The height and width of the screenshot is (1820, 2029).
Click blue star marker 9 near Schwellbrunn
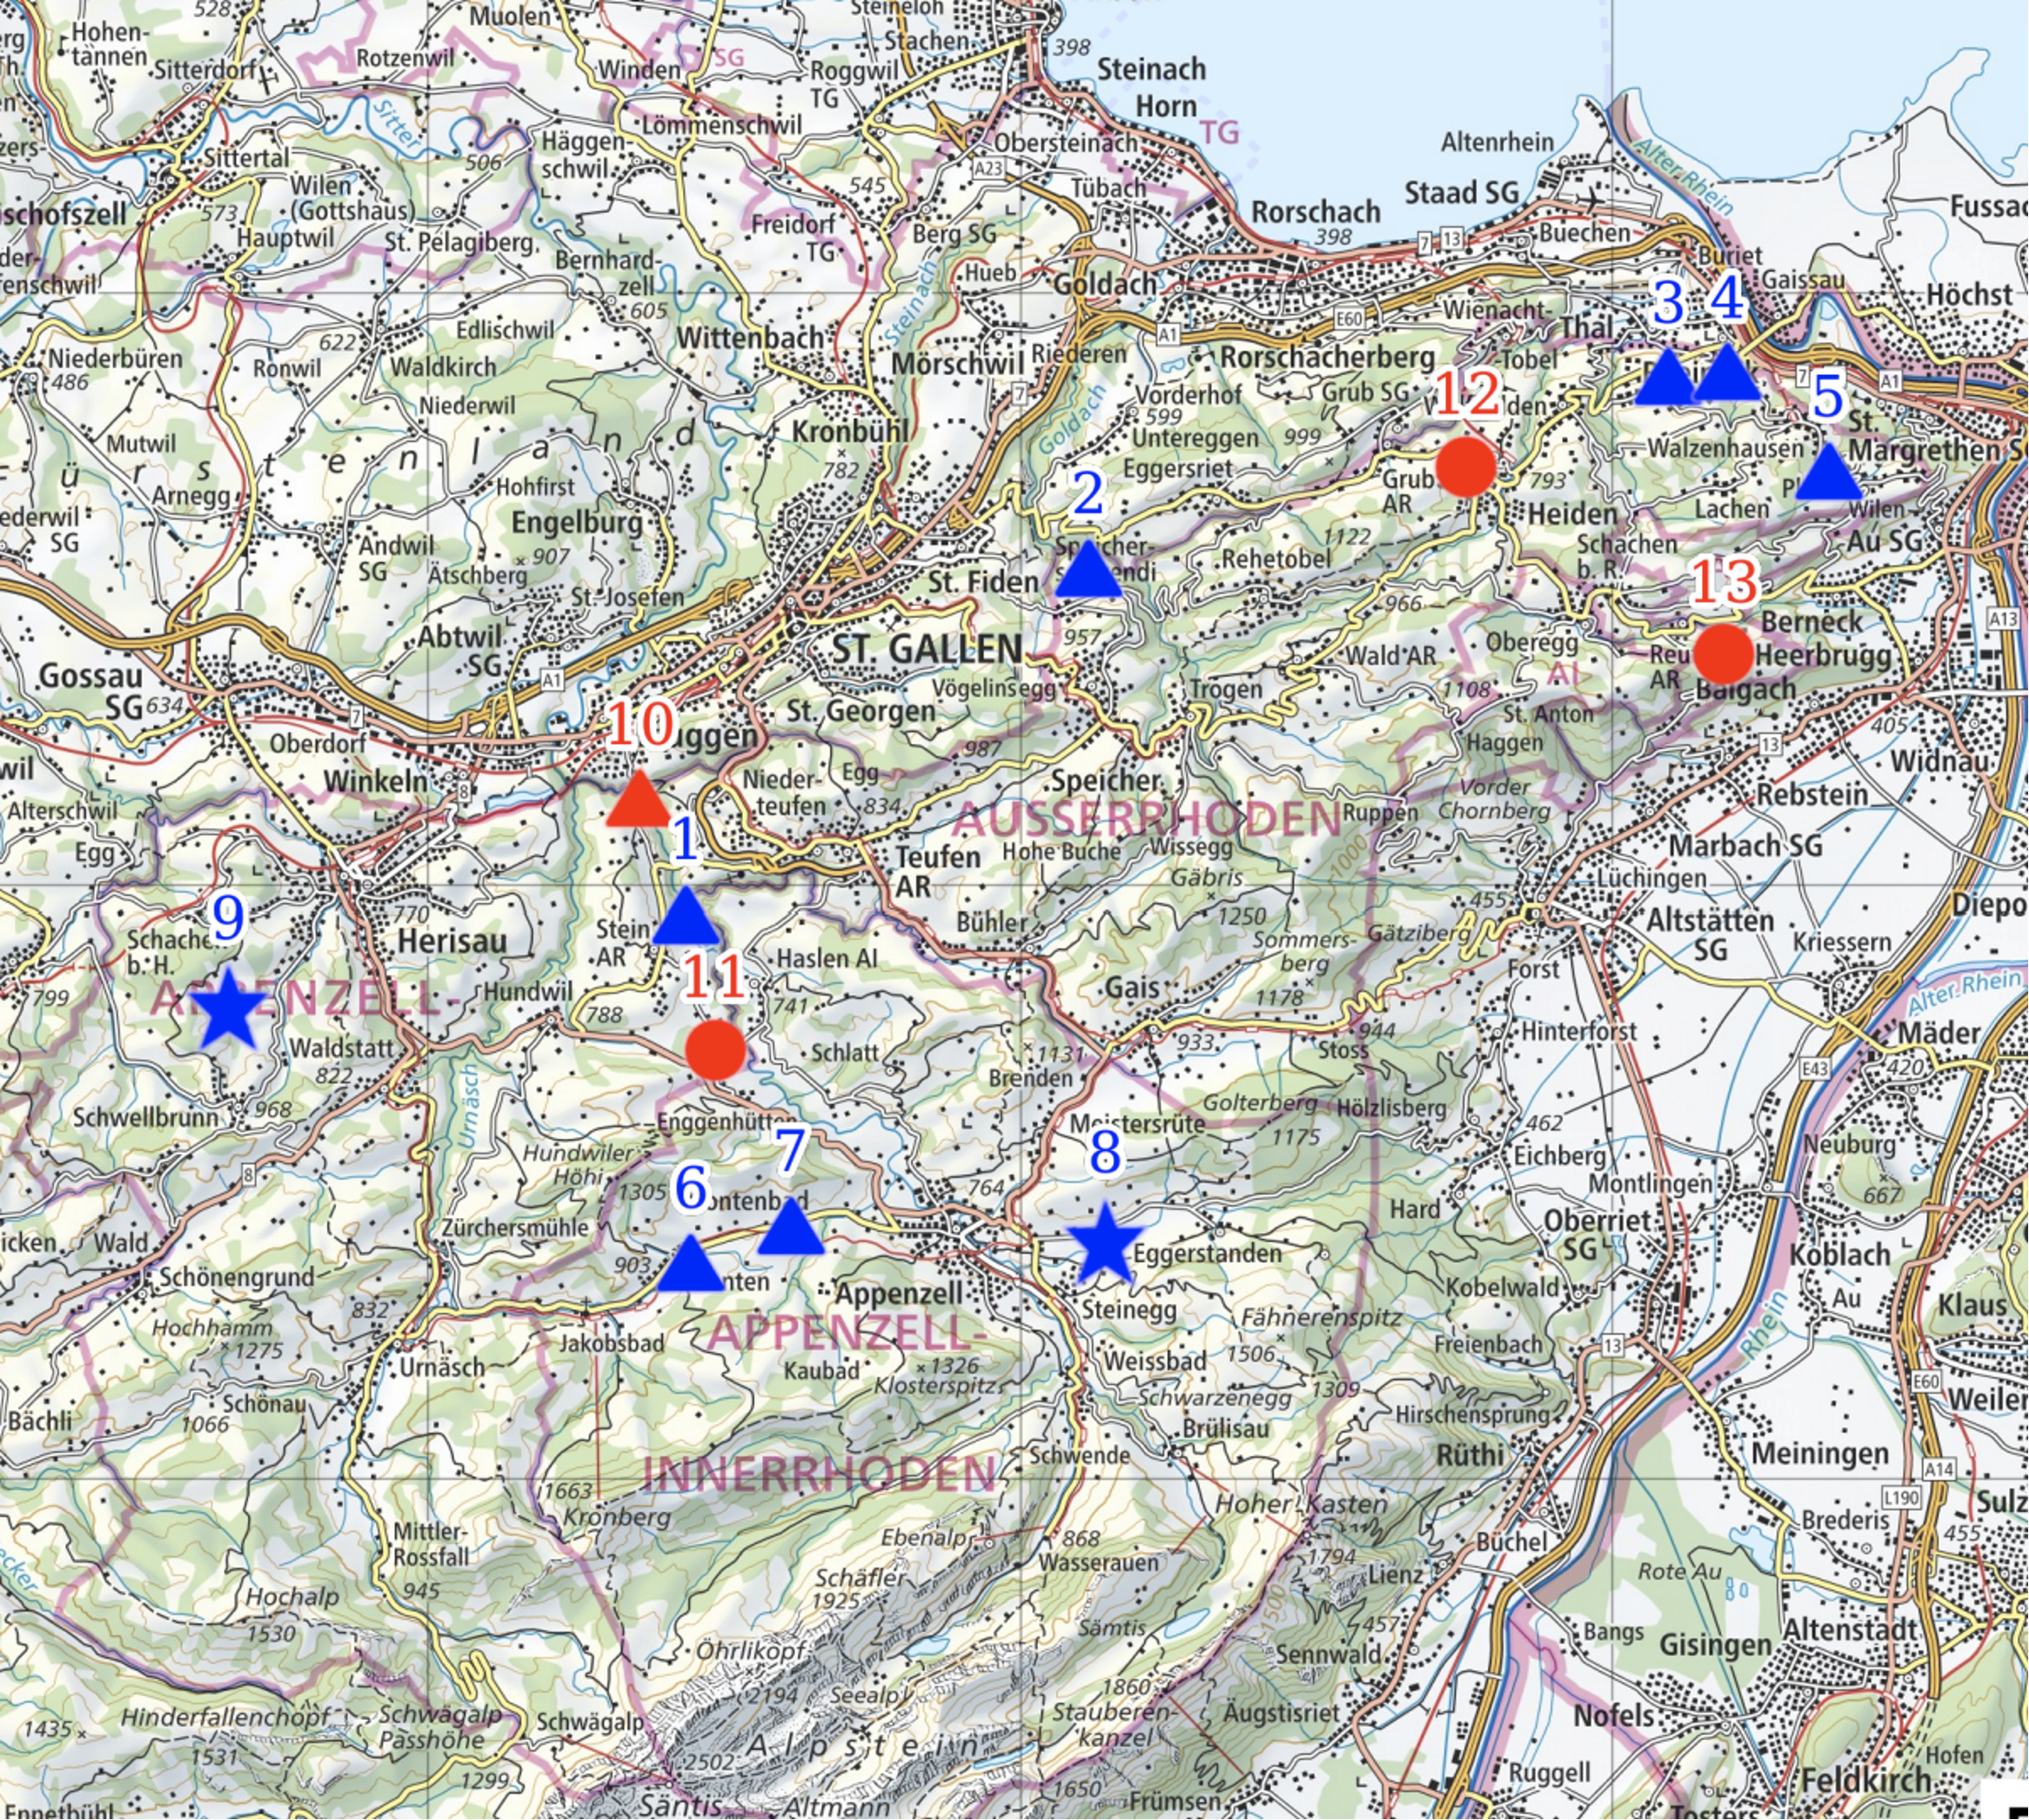point(229,1008)
